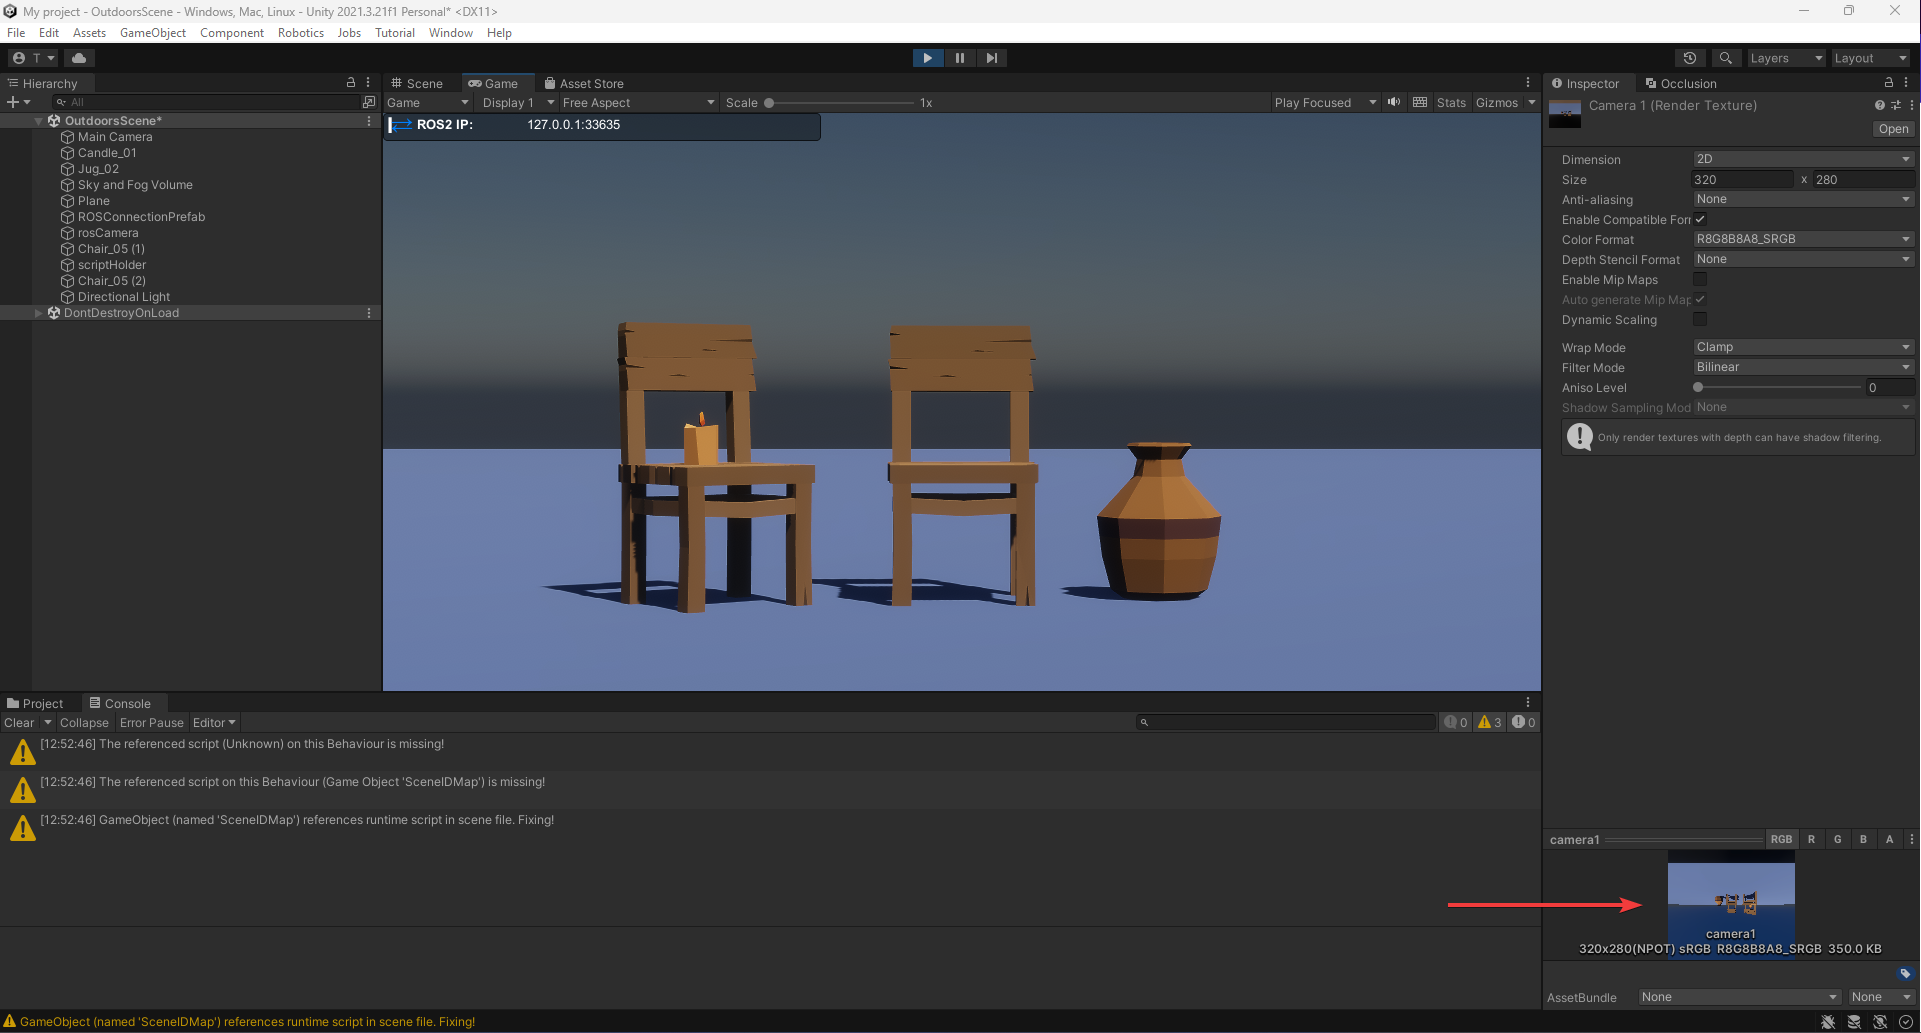This screenshot has width=1921, height=1033.
Task: Click the Size width field 320
Action: 1742,180
